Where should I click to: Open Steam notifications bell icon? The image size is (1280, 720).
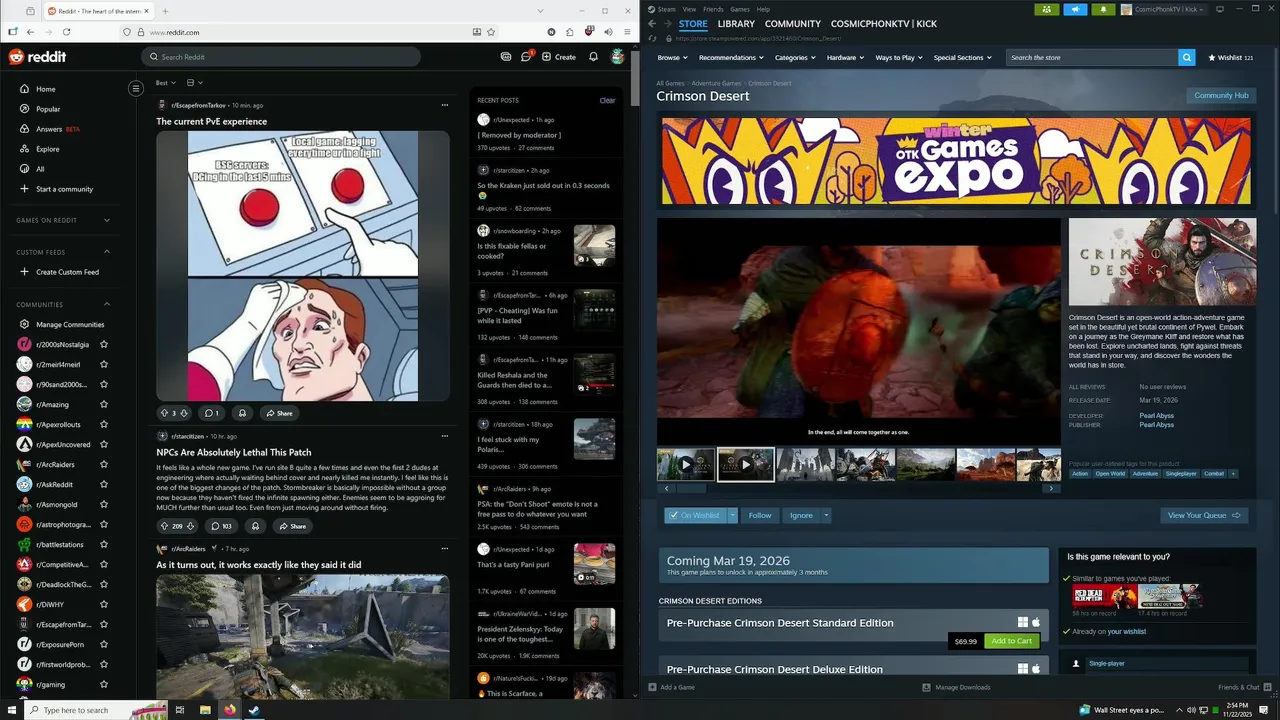(x=1104, y=9)
